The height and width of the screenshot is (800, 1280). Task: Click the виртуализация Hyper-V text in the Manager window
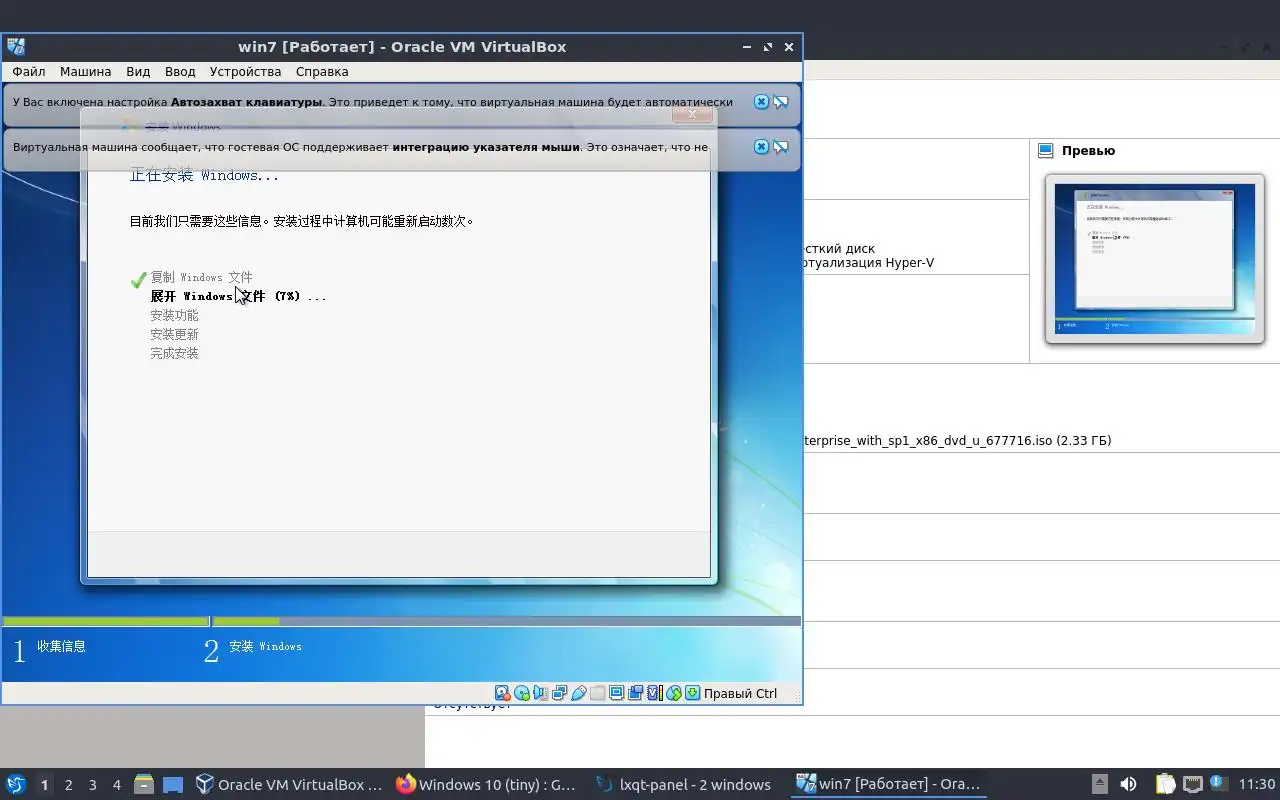868,263
